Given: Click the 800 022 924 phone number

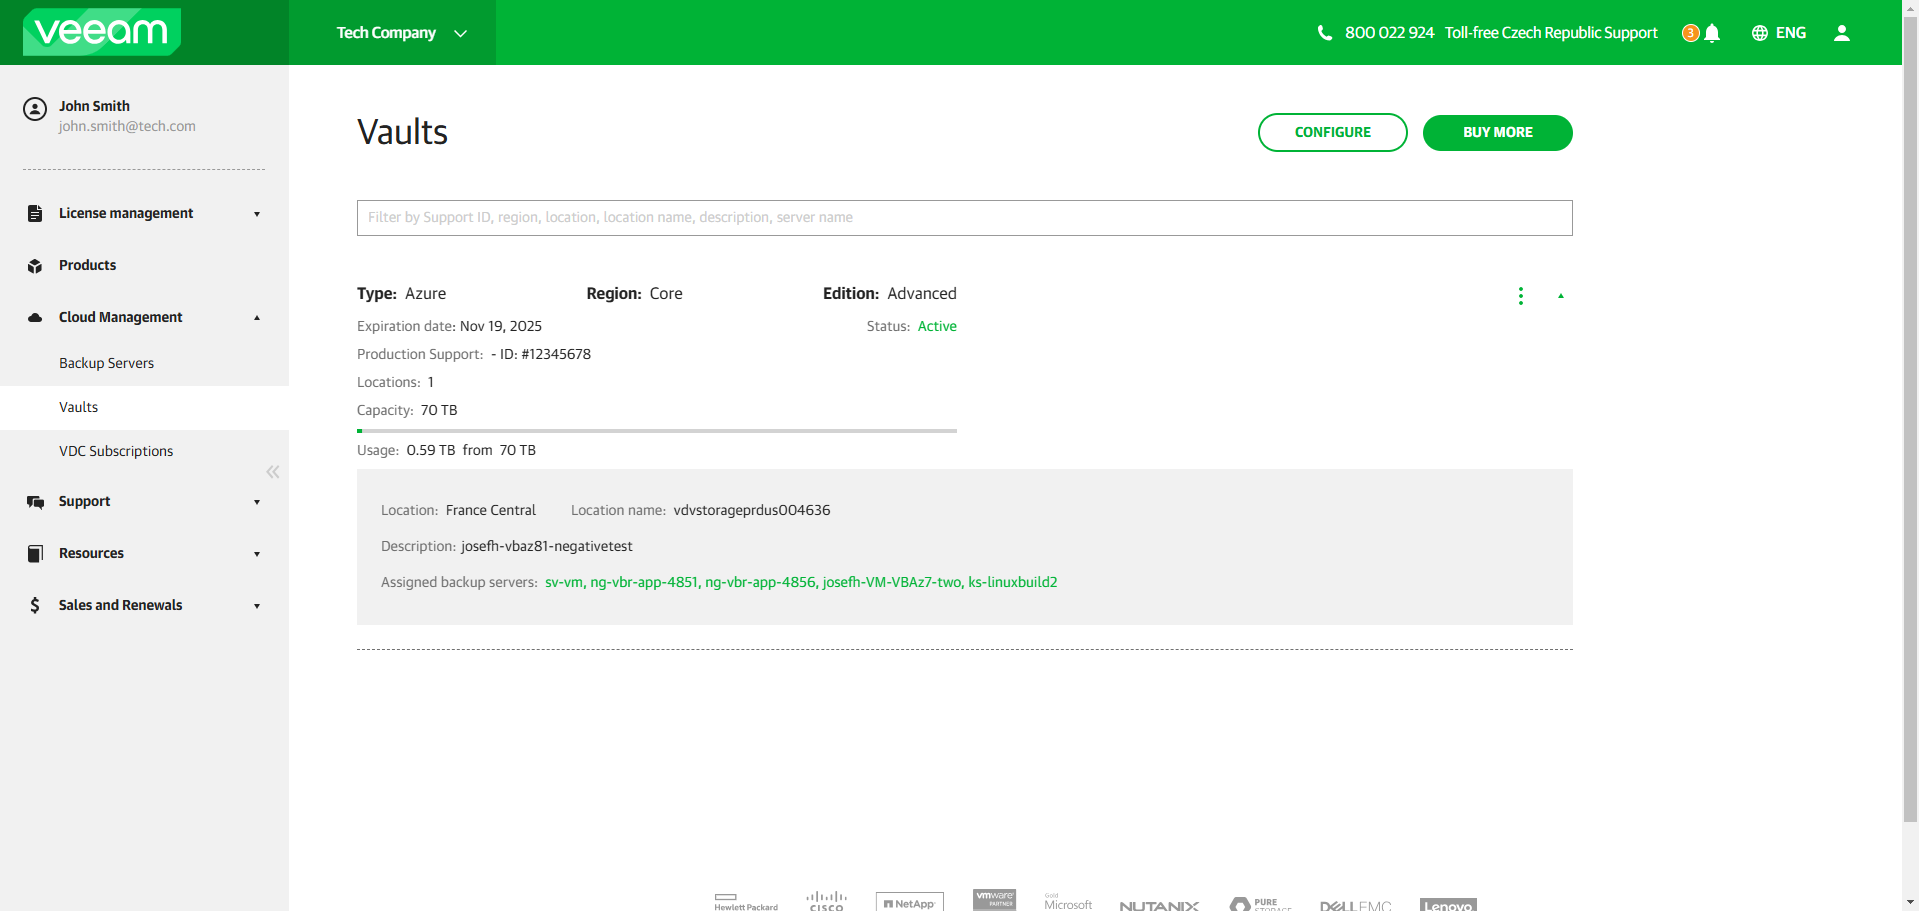Looking at the screenshot, I should tap(1389, 33).
